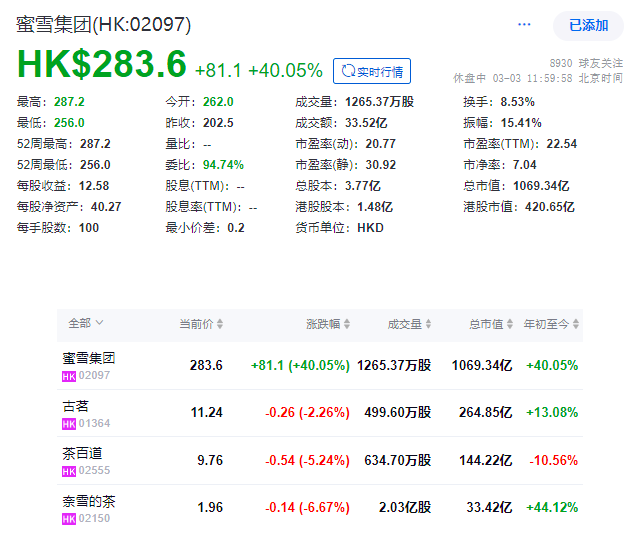The height and width of the screenshot is (545, 638).
Task: Click 最低 value 256.0
Action: point(69,123)
